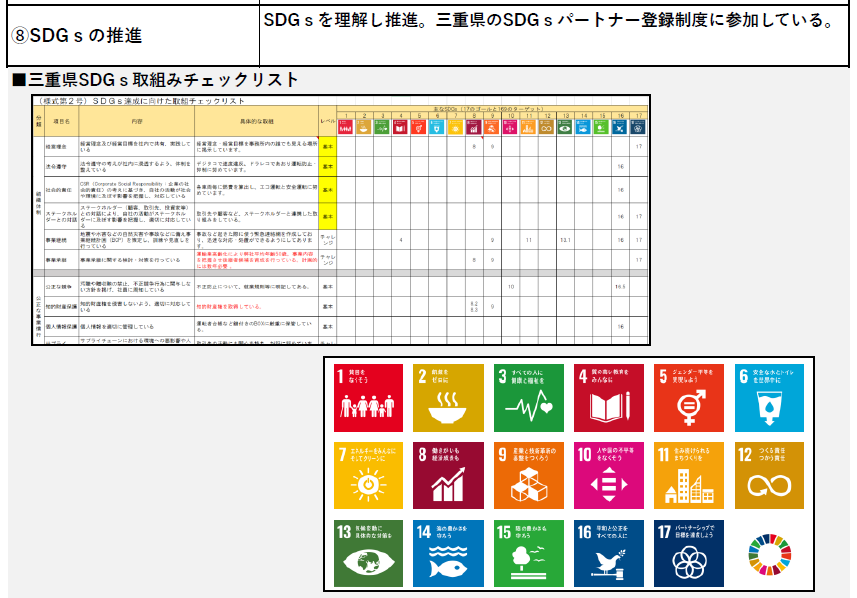The height and width of the screenshot is (598, 857).
Task: Click the large orange SDG 9 cubes tile
Action: pos(529,476)
